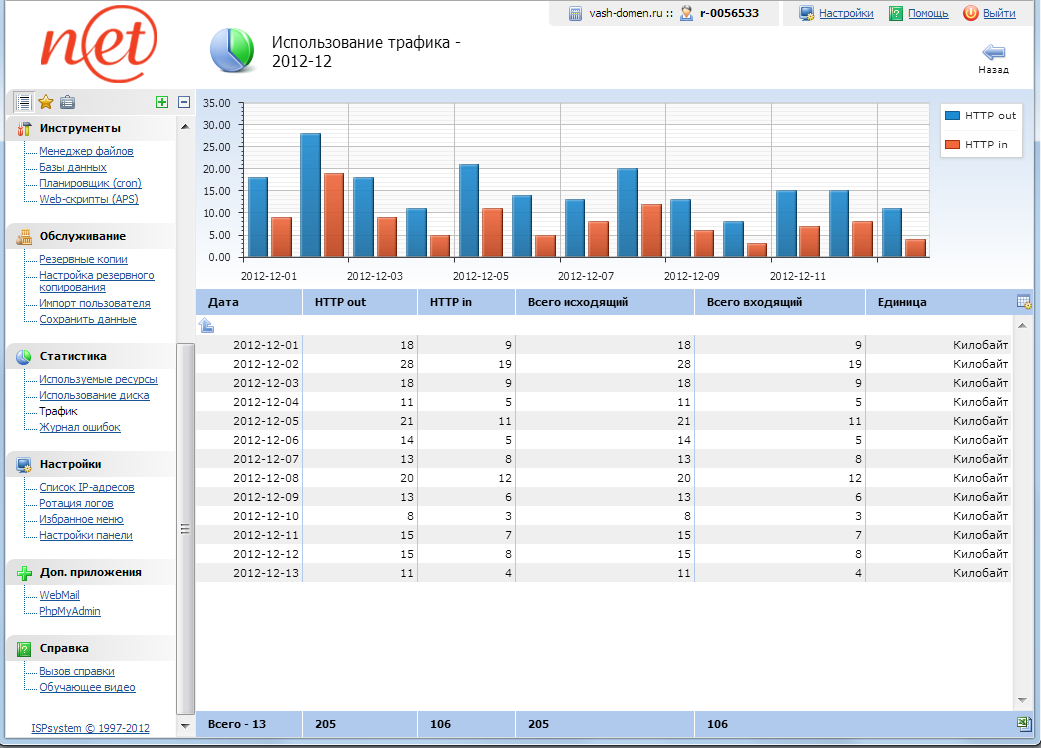Open Менеджер файлов from the menu
Image resolution: width=1041 pixels, height=748 pixels.
tap(86, 151)
